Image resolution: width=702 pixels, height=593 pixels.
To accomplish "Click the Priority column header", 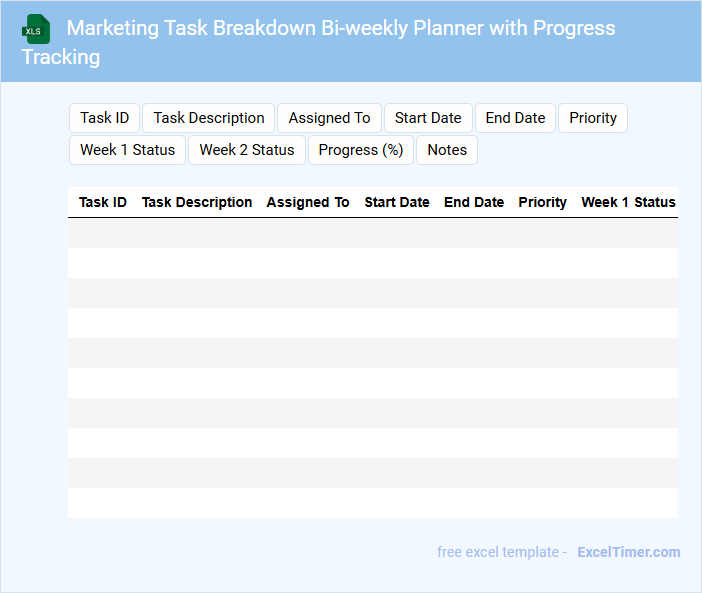I will [543, 202].
